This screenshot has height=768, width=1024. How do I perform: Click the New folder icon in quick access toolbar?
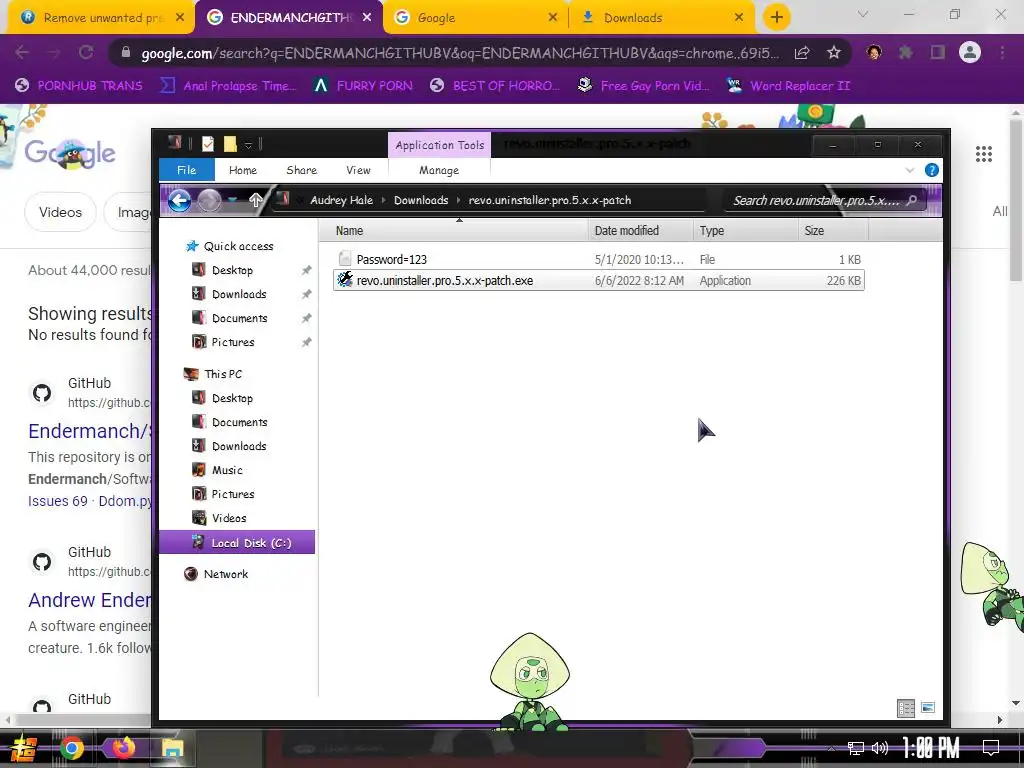tap(230, 144)
